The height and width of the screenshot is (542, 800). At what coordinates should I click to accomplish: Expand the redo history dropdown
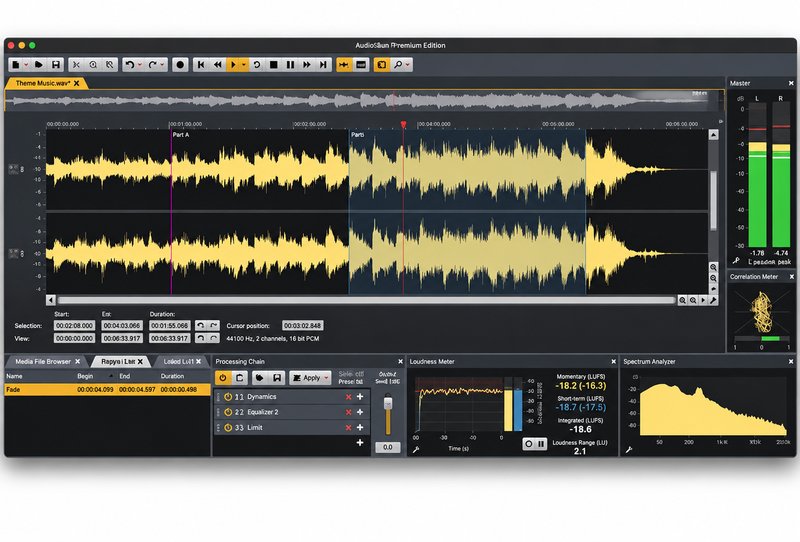pos(162,65)
